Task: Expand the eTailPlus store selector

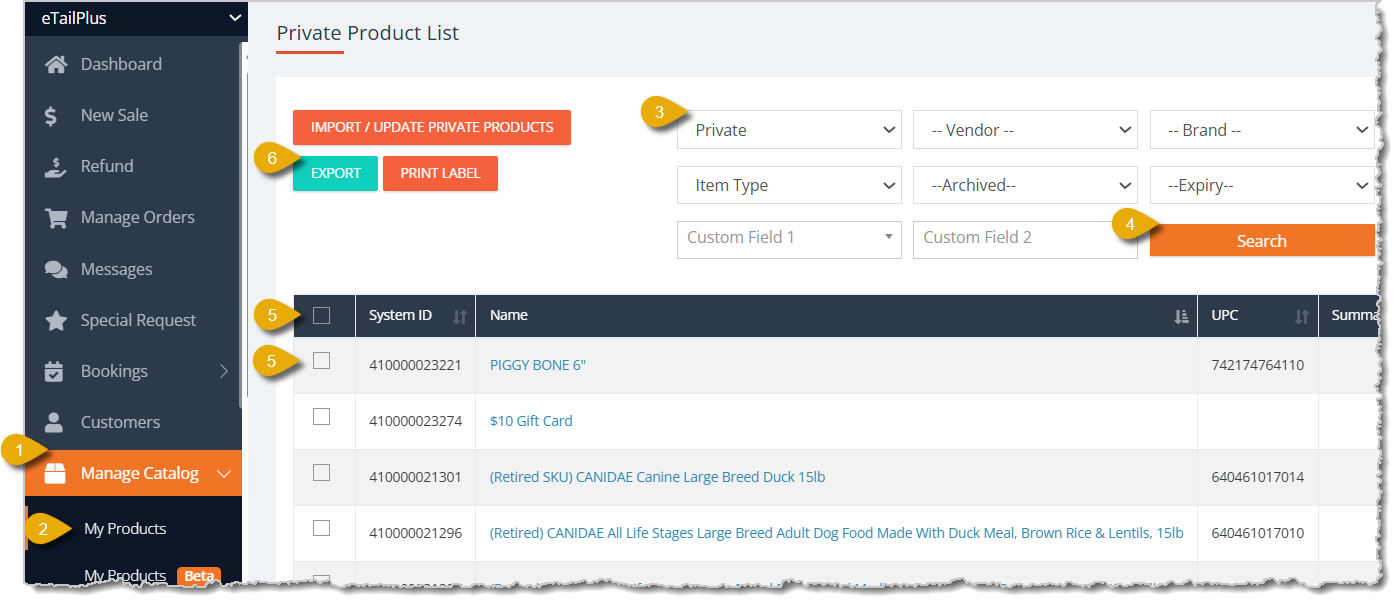Action: pyautogui.click(x=236, y=18)
